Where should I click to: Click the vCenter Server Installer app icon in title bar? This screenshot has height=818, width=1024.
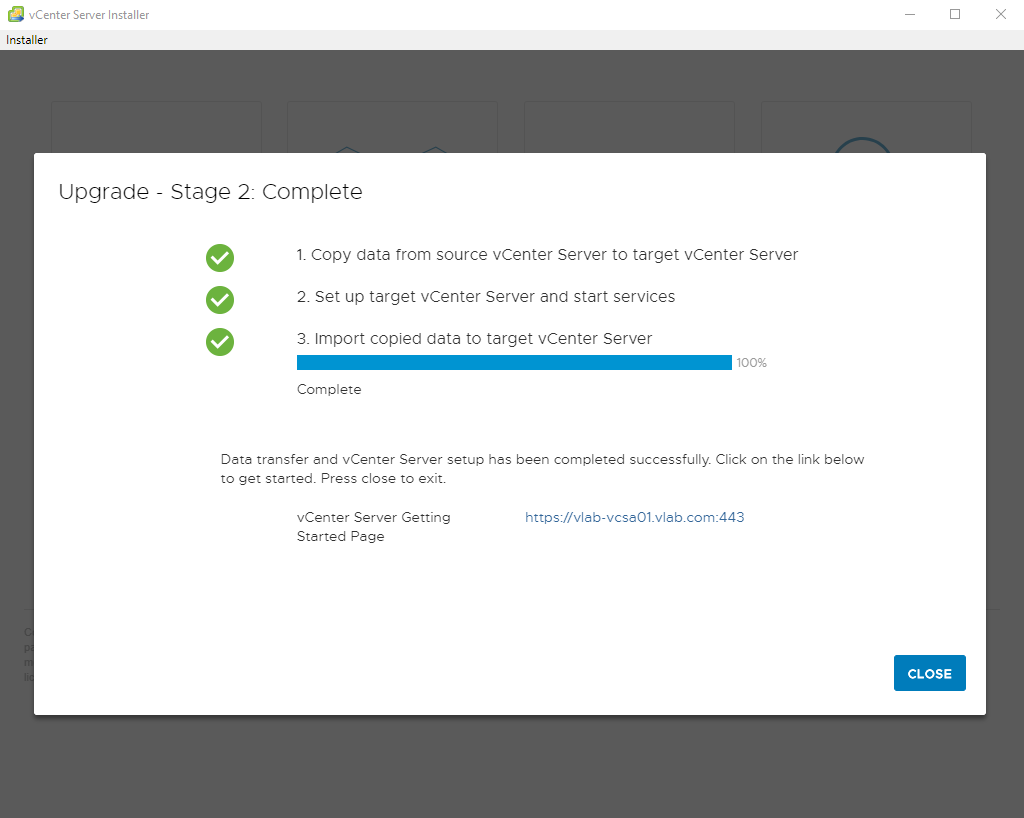click(16, 14)
